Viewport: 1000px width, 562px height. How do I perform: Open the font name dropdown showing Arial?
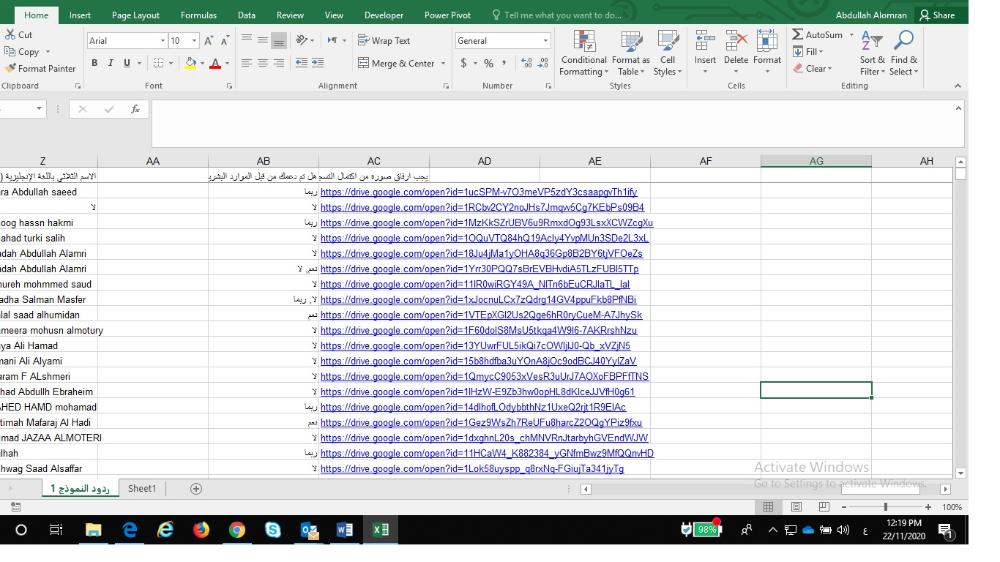click(163, 41)
